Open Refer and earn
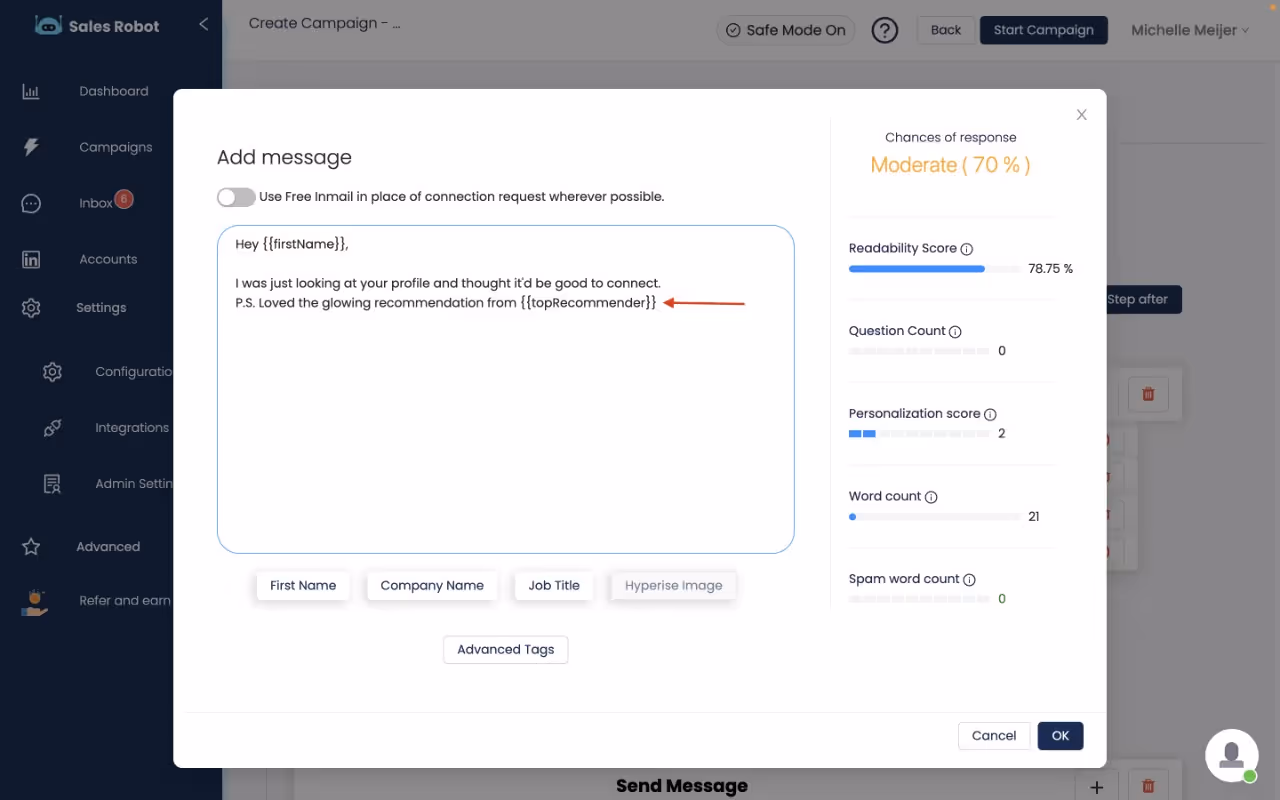This screenshot has height=800, width=1280. 34,600
